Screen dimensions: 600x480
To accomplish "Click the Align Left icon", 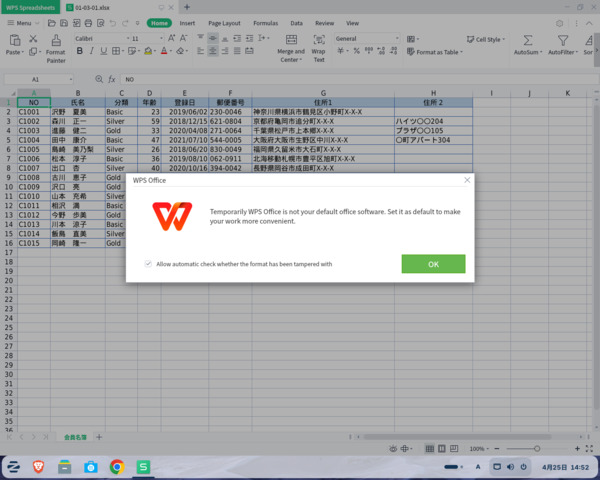I will [201, 51].
